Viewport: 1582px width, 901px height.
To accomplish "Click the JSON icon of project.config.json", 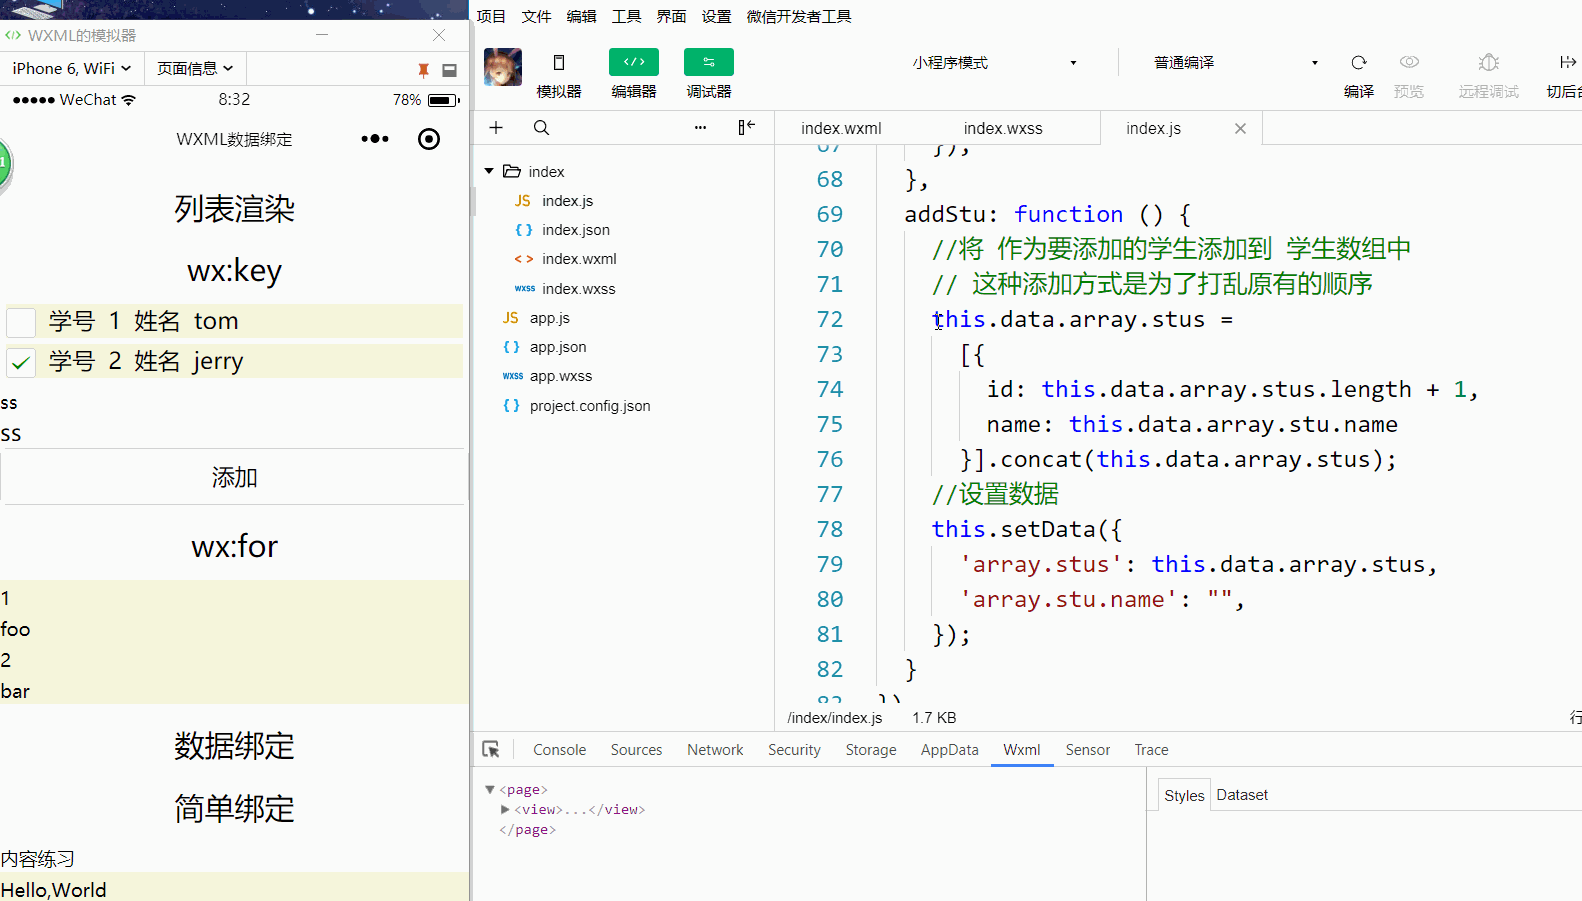I will [511, 406].
